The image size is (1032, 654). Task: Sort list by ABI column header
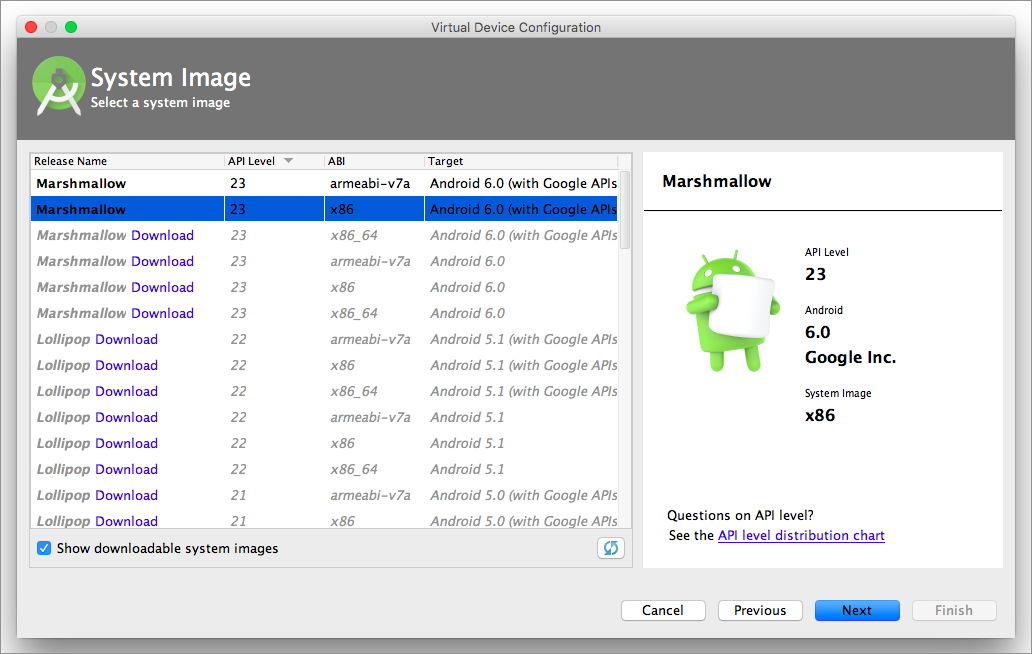(337, 161)
